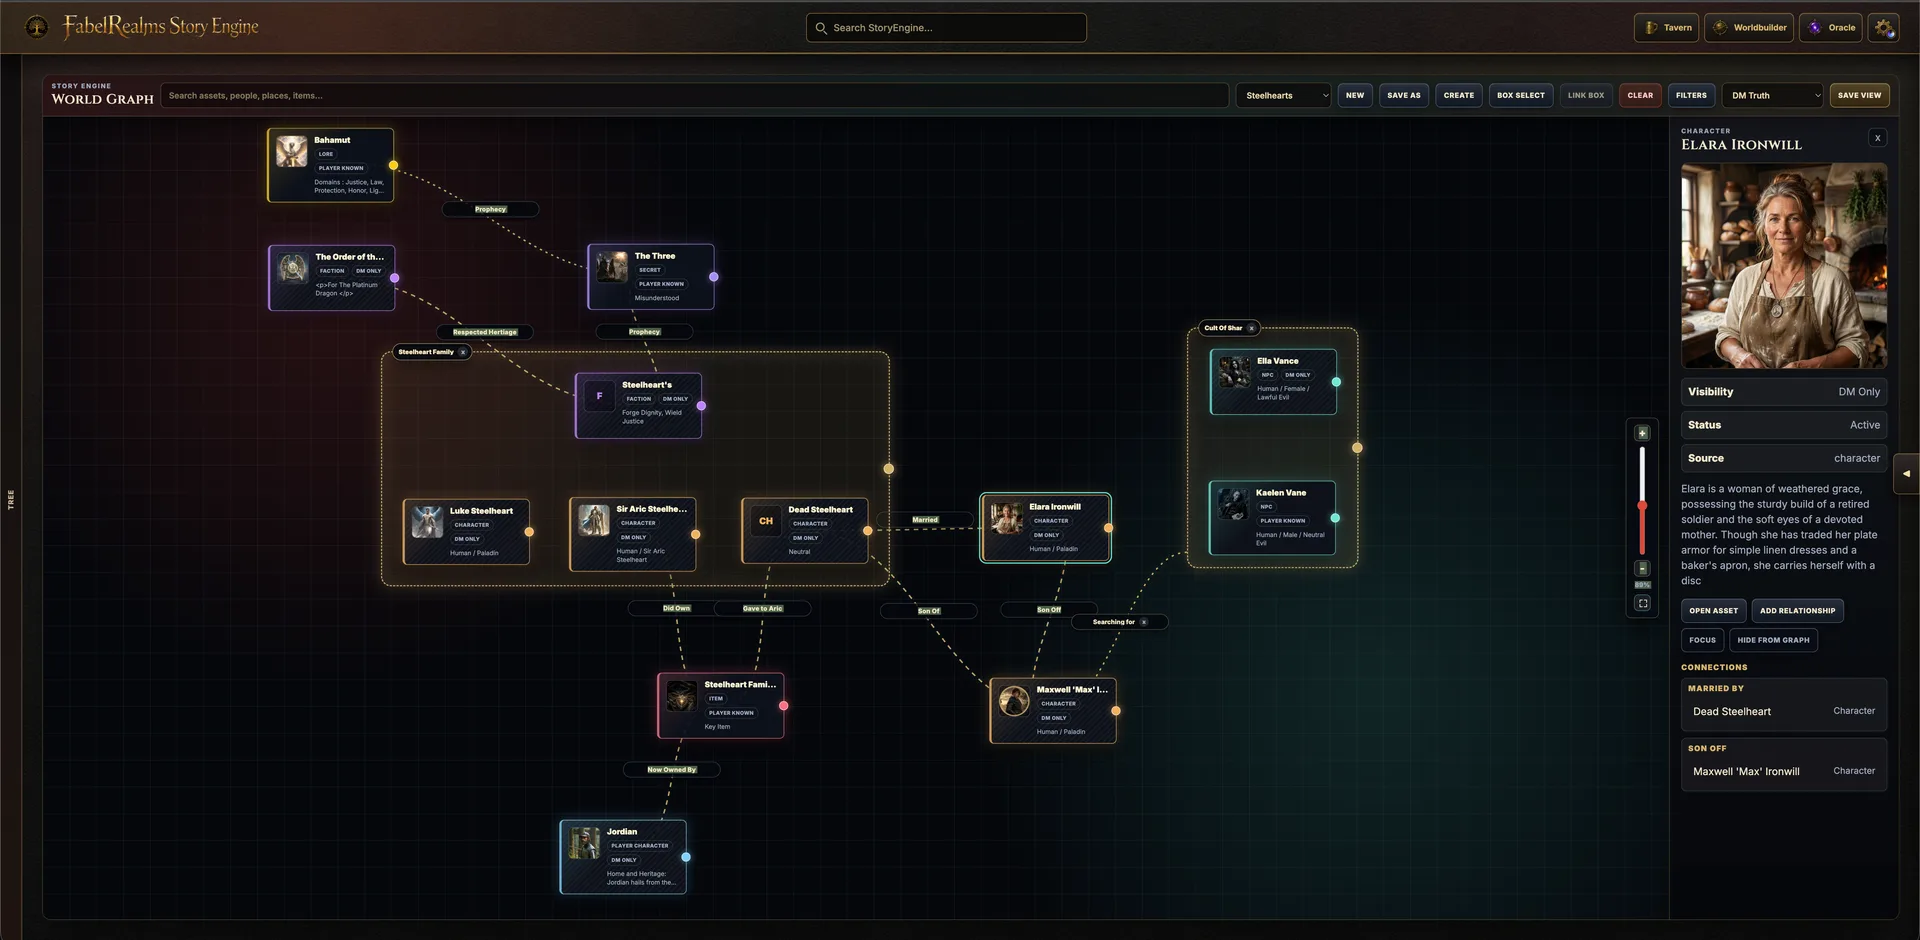Zoom in with the plus icon
Image resolution: width=1920 pixels, height=940 pixels.
pos(1642,433)
